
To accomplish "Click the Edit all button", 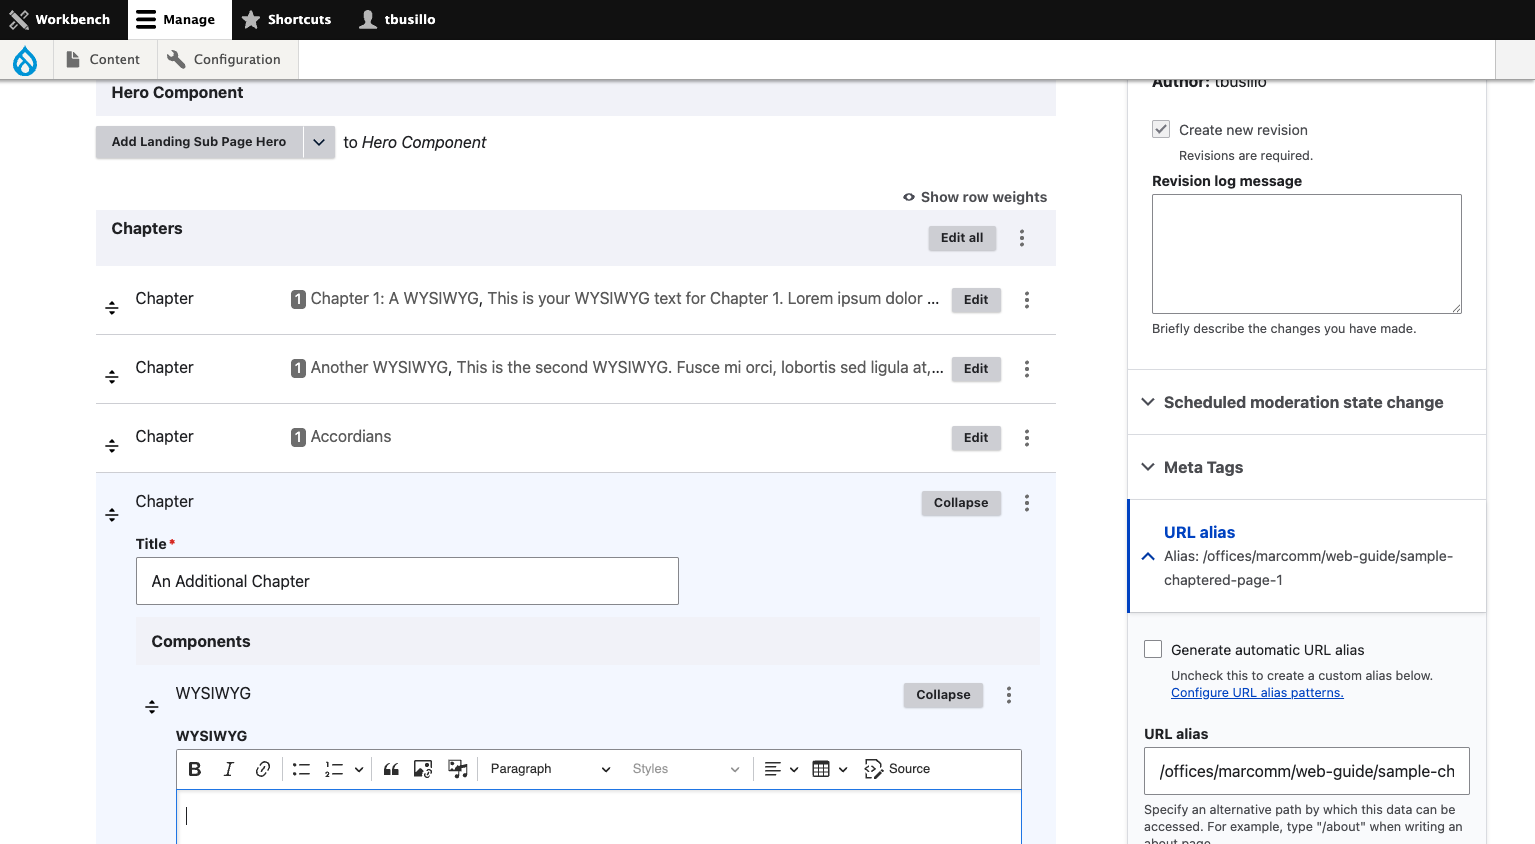I will point(962,238).
